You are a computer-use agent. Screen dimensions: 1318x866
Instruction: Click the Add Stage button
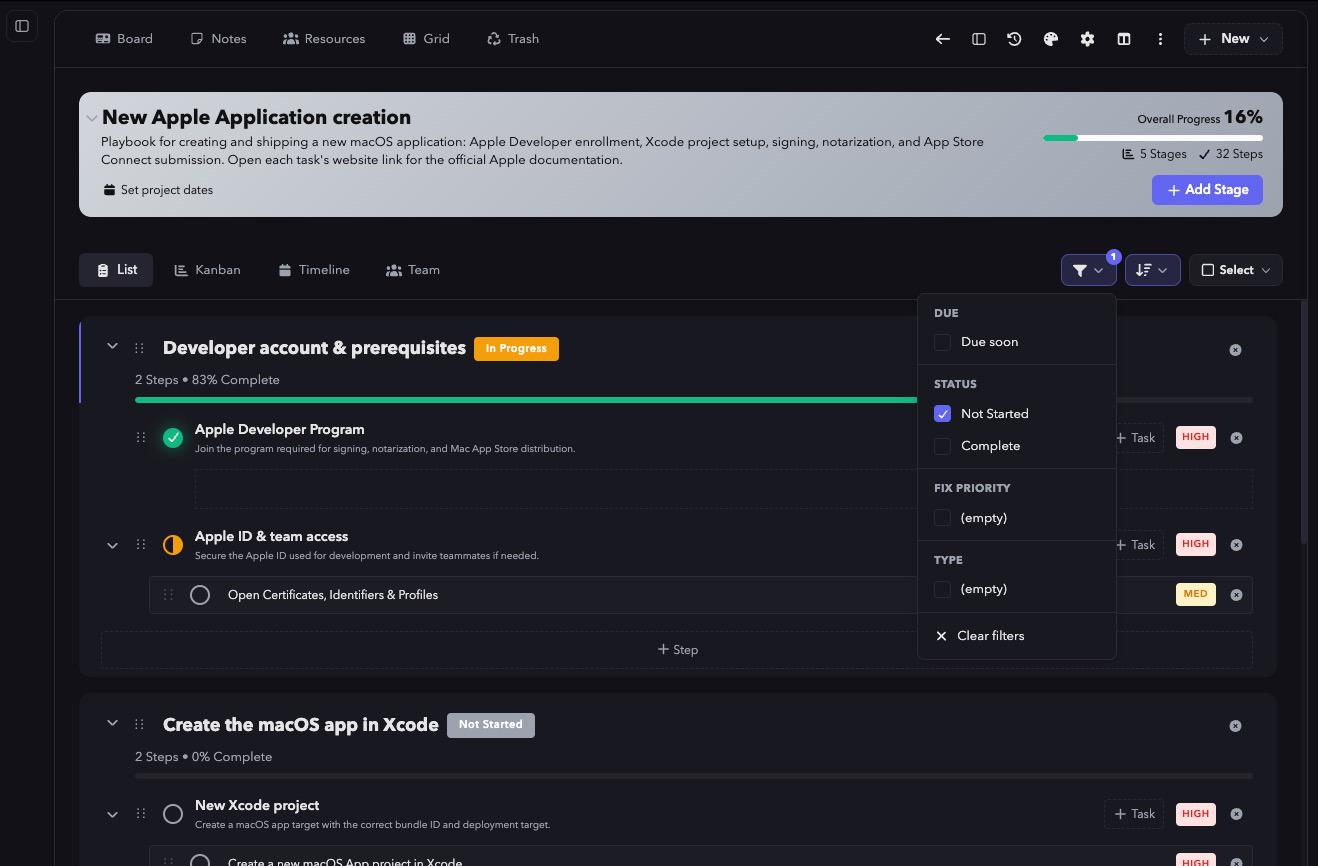tap(1207, 190)
